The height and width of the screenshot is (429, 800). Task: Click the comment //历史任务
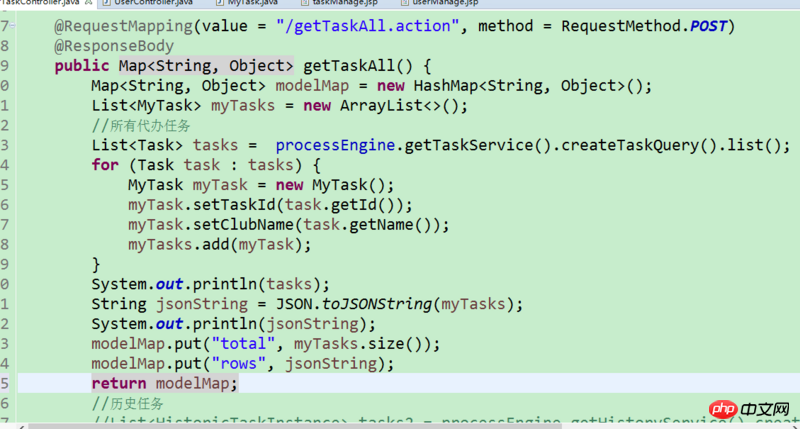tap(128, 404)
